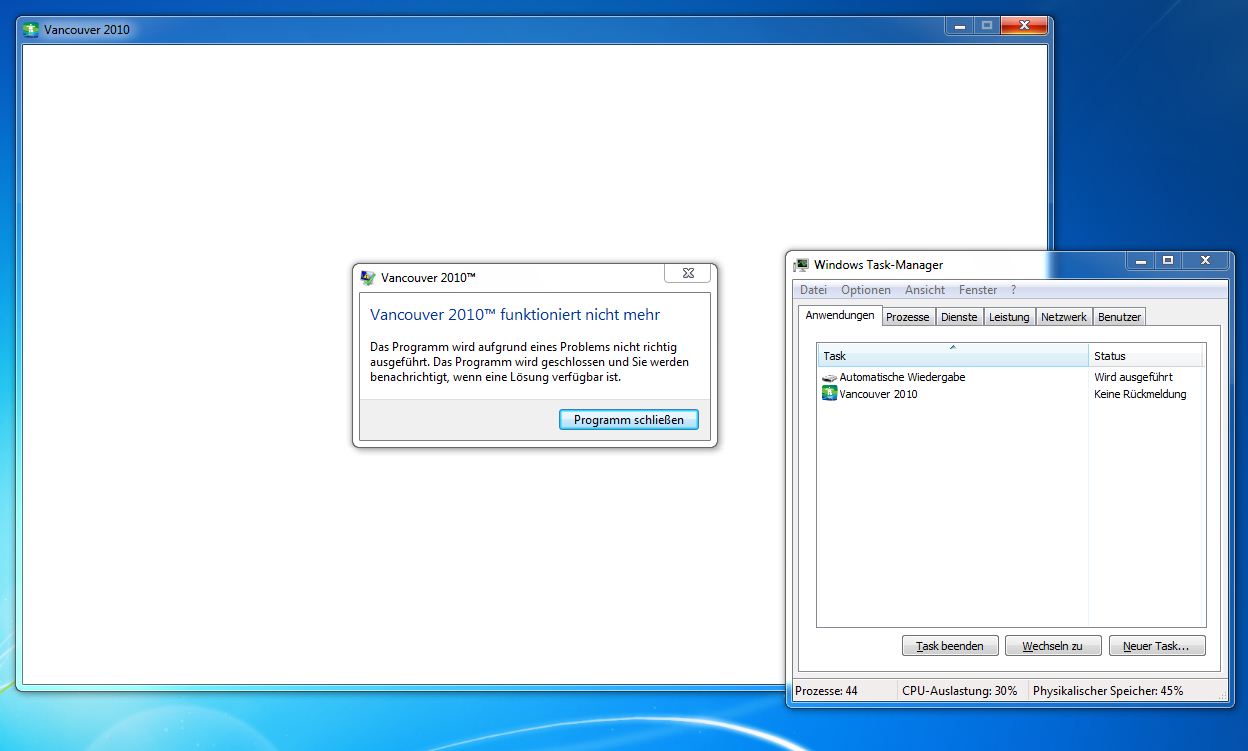The width and height of the screenshot is (1248, 751).
Task: Click Task beenden button
Action: click(x=950, y=646)
